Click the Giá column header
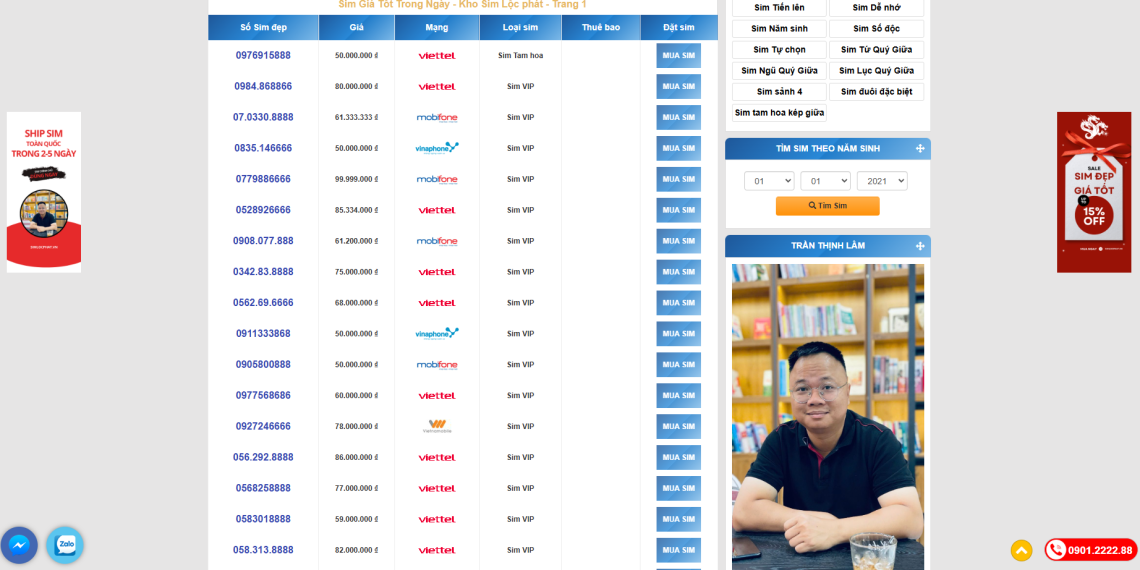This screenshot has width=1140, height=570. tap(356, 28)
